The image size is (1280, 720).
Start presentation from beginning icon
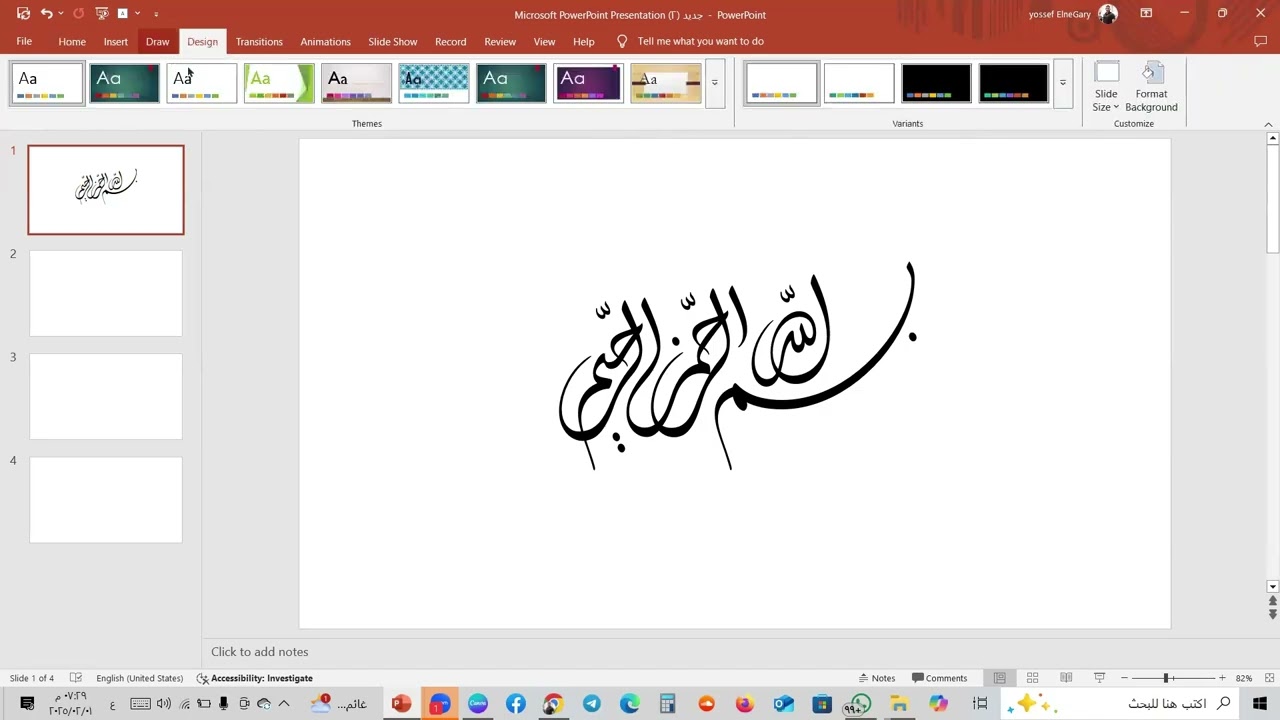pos(101,14)
